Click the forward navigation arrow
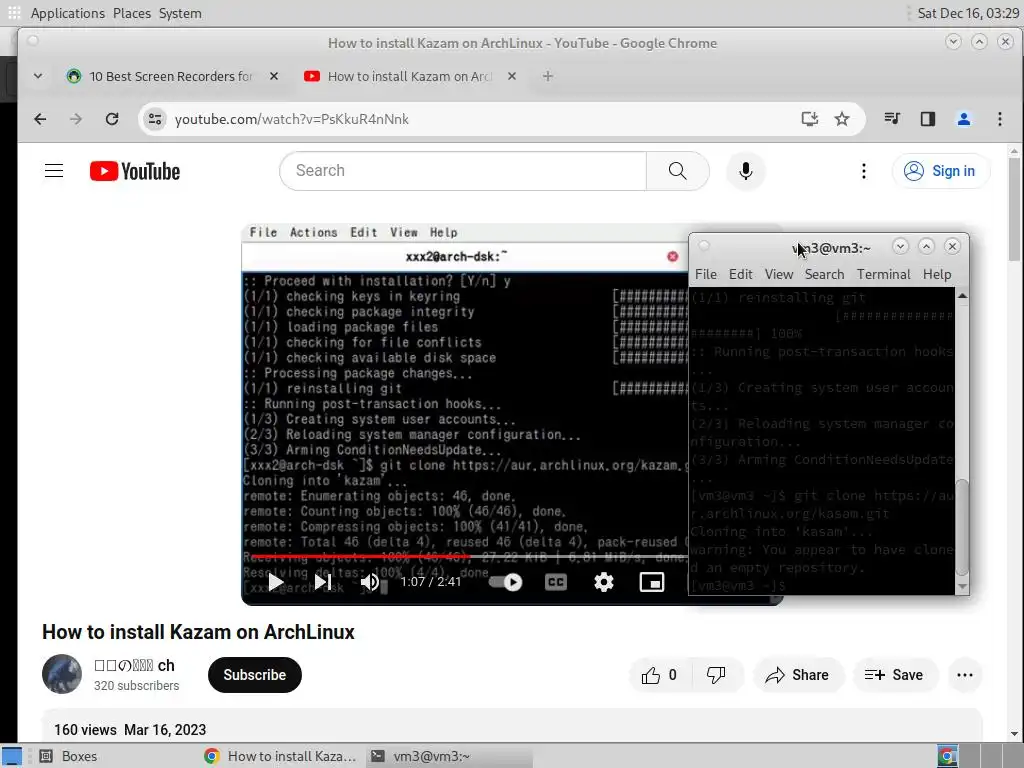 pyautogui.click(x=76, y=119)
